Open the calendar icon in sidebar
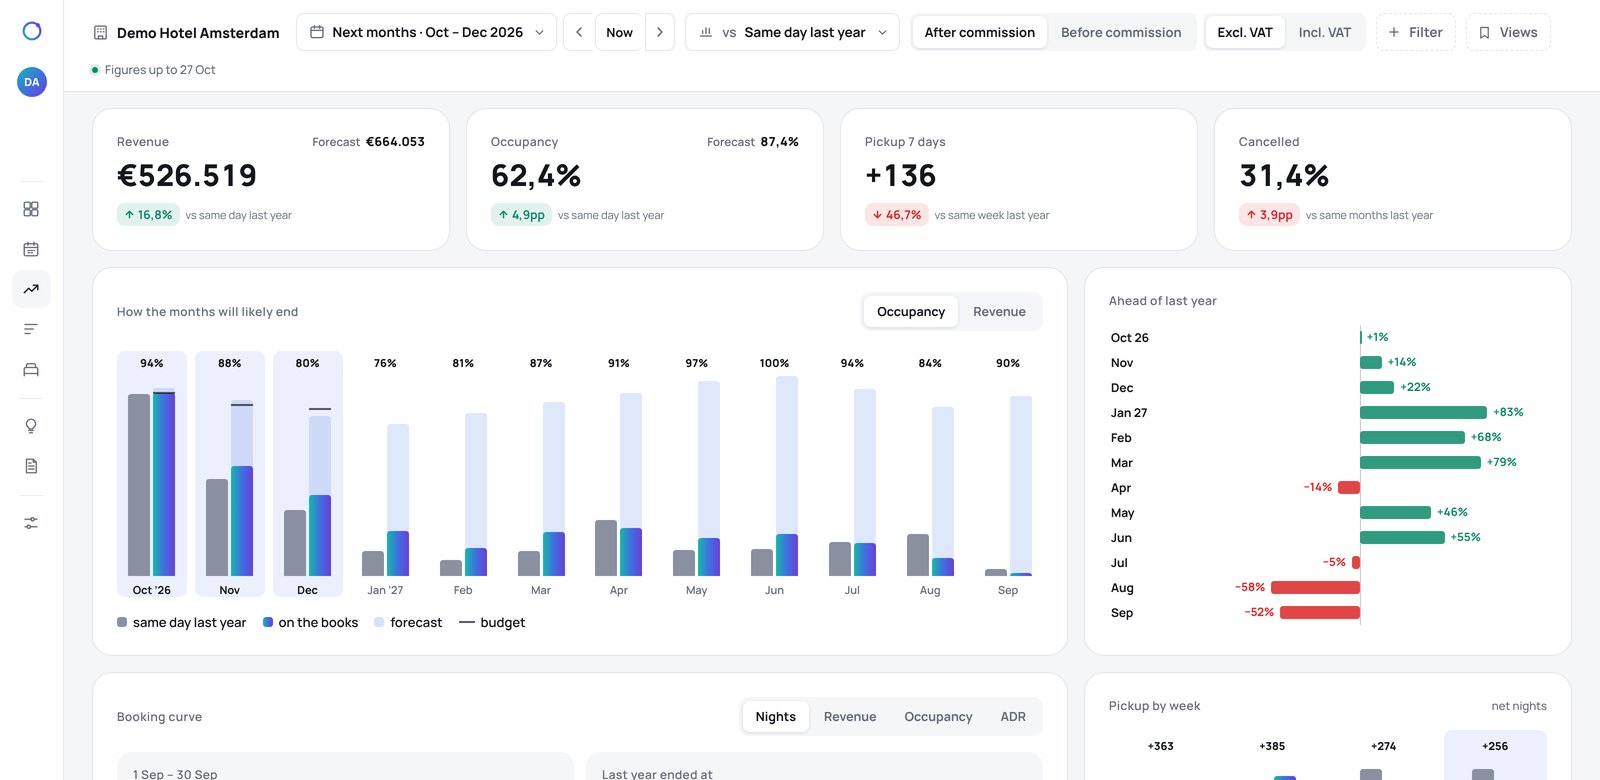The image size is (1600, 780). (x=31, y=249)
